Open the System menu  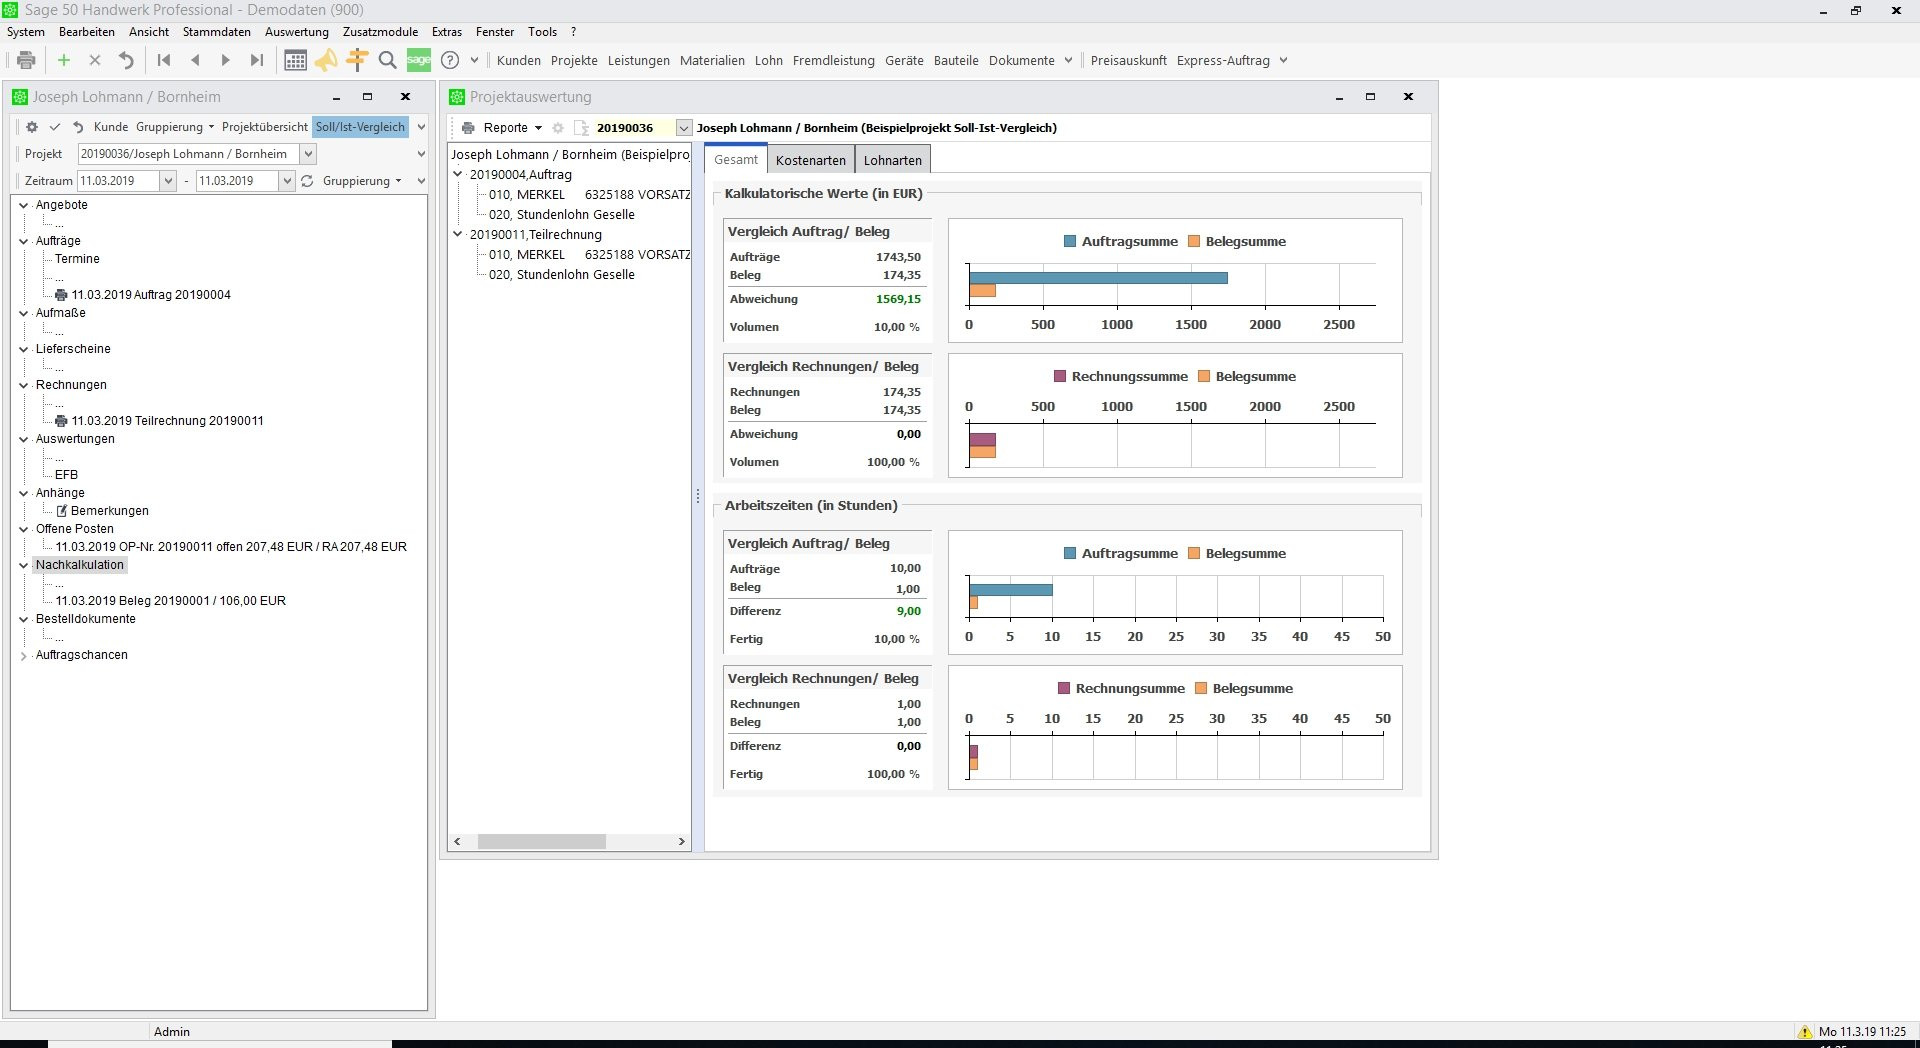(26, 32)
